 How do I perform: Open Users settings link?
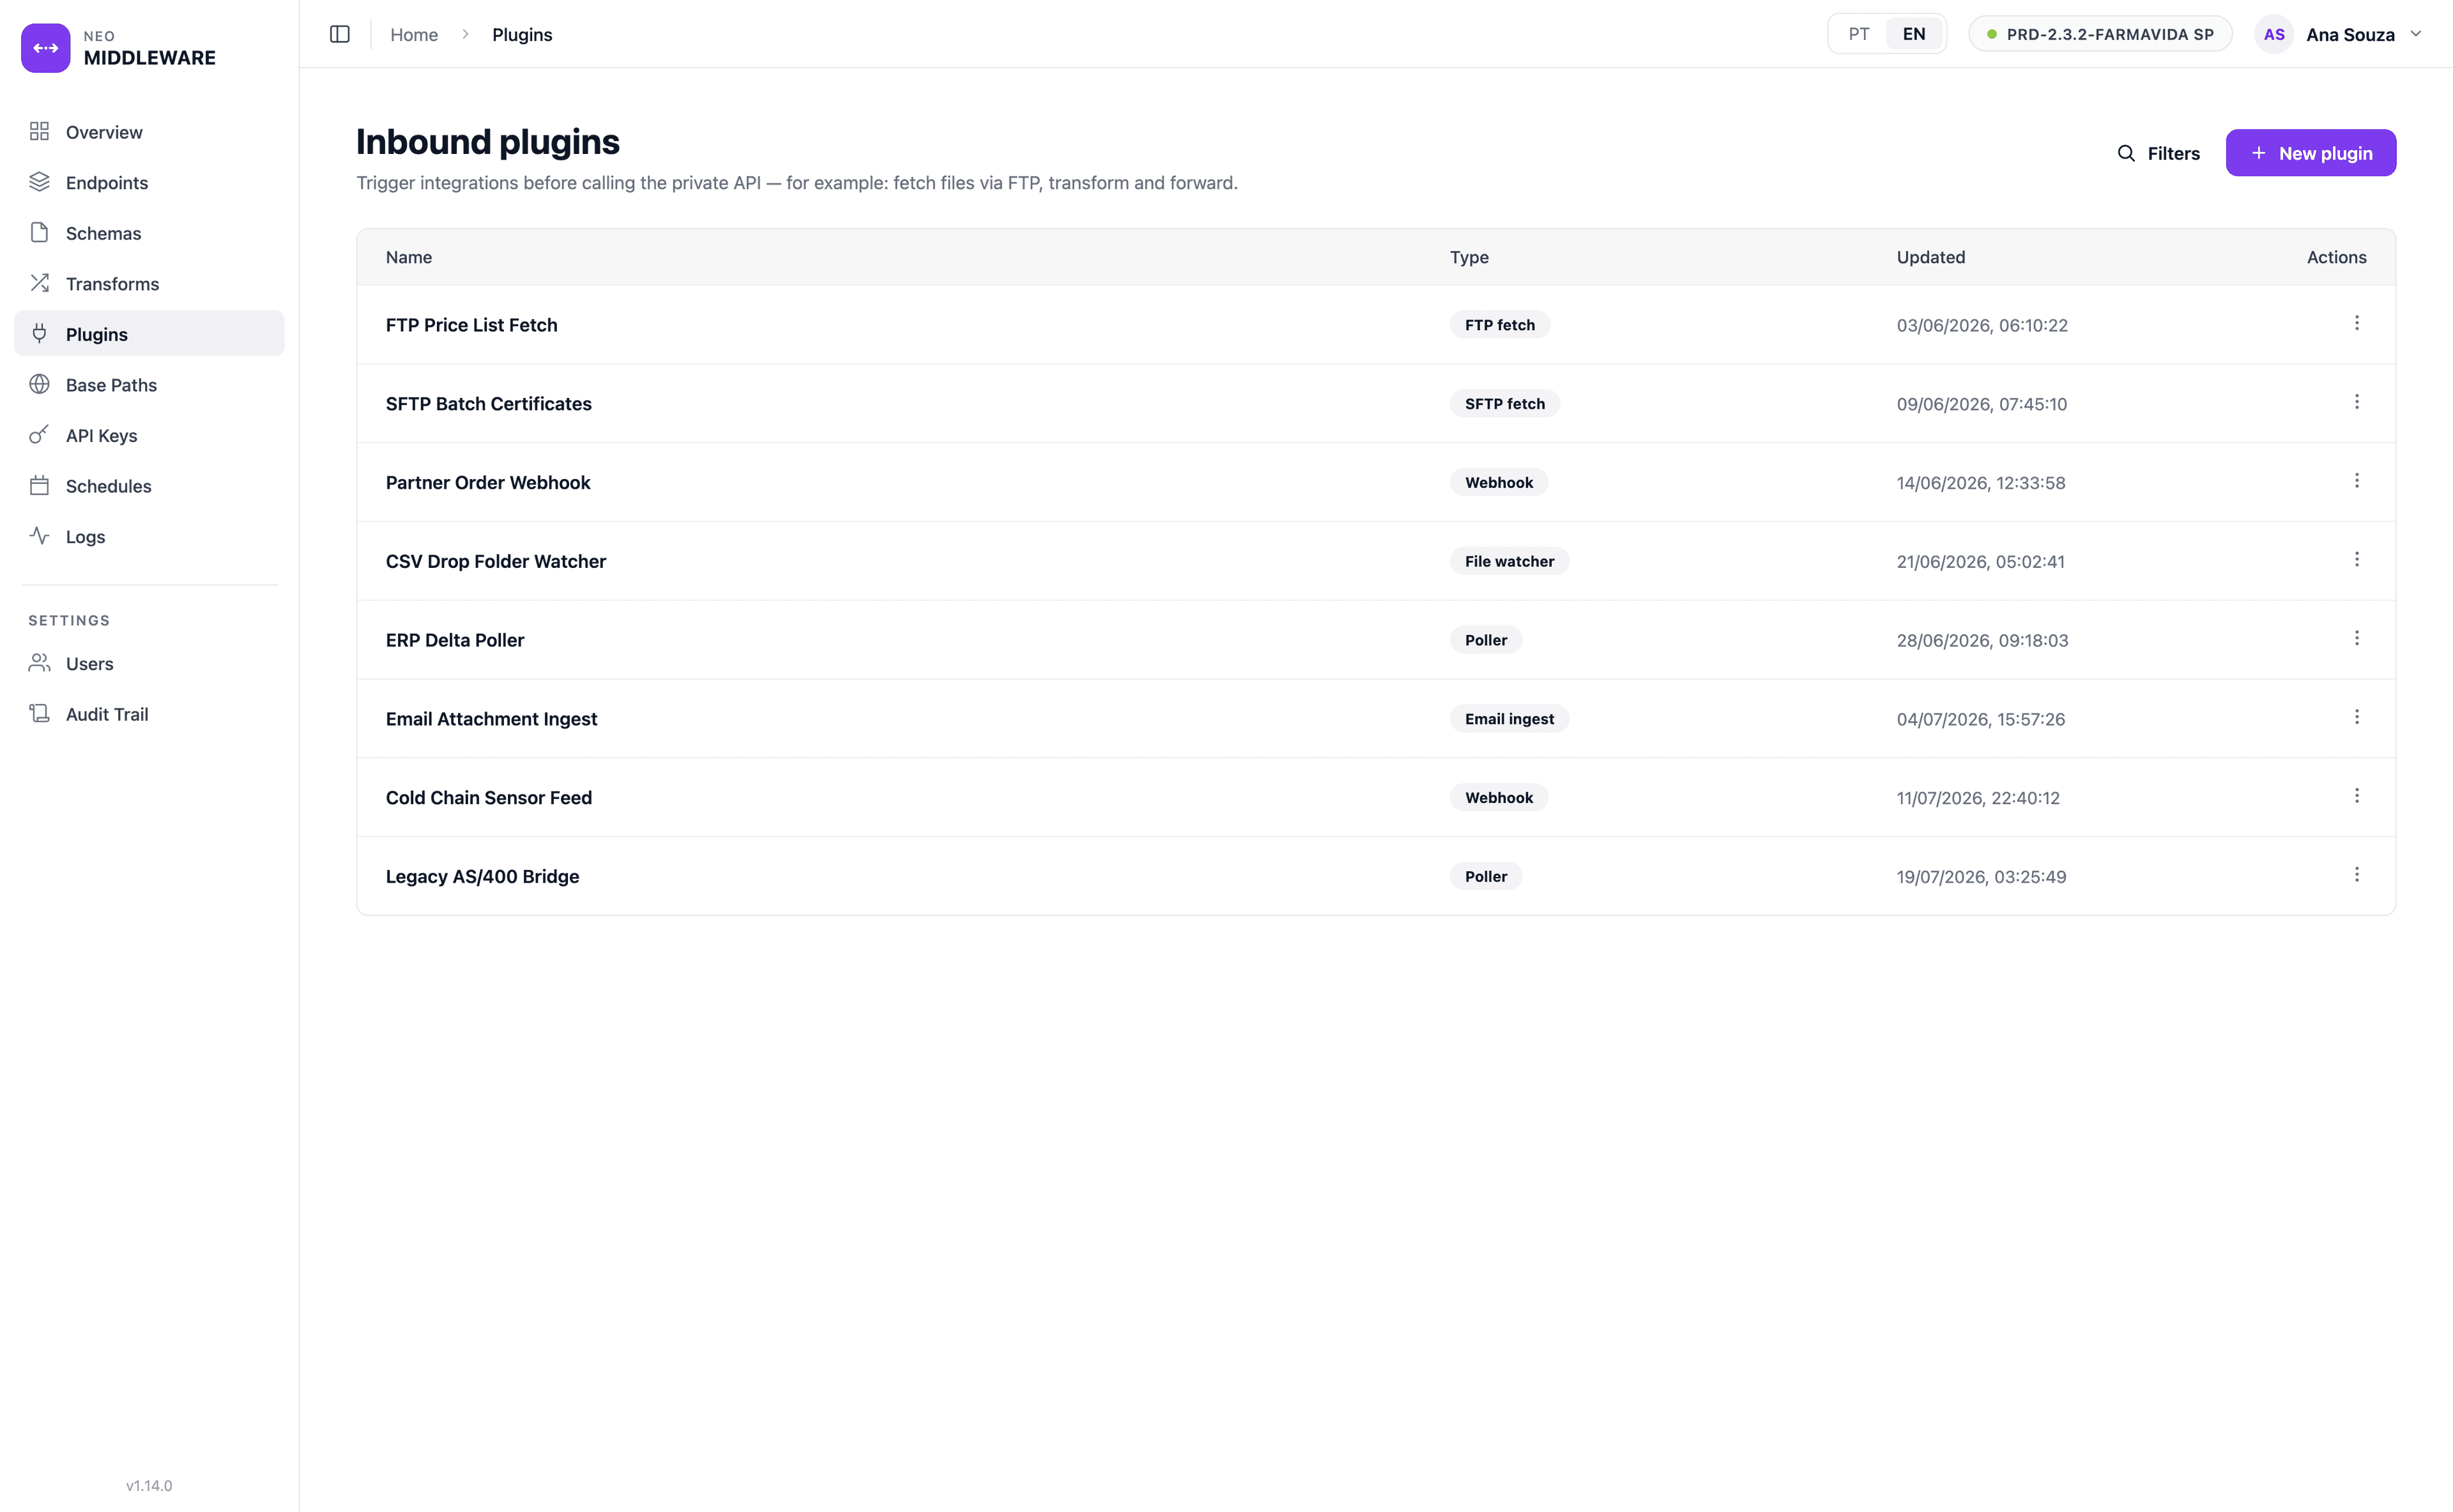pyautogui.click(x=149, y=663)
